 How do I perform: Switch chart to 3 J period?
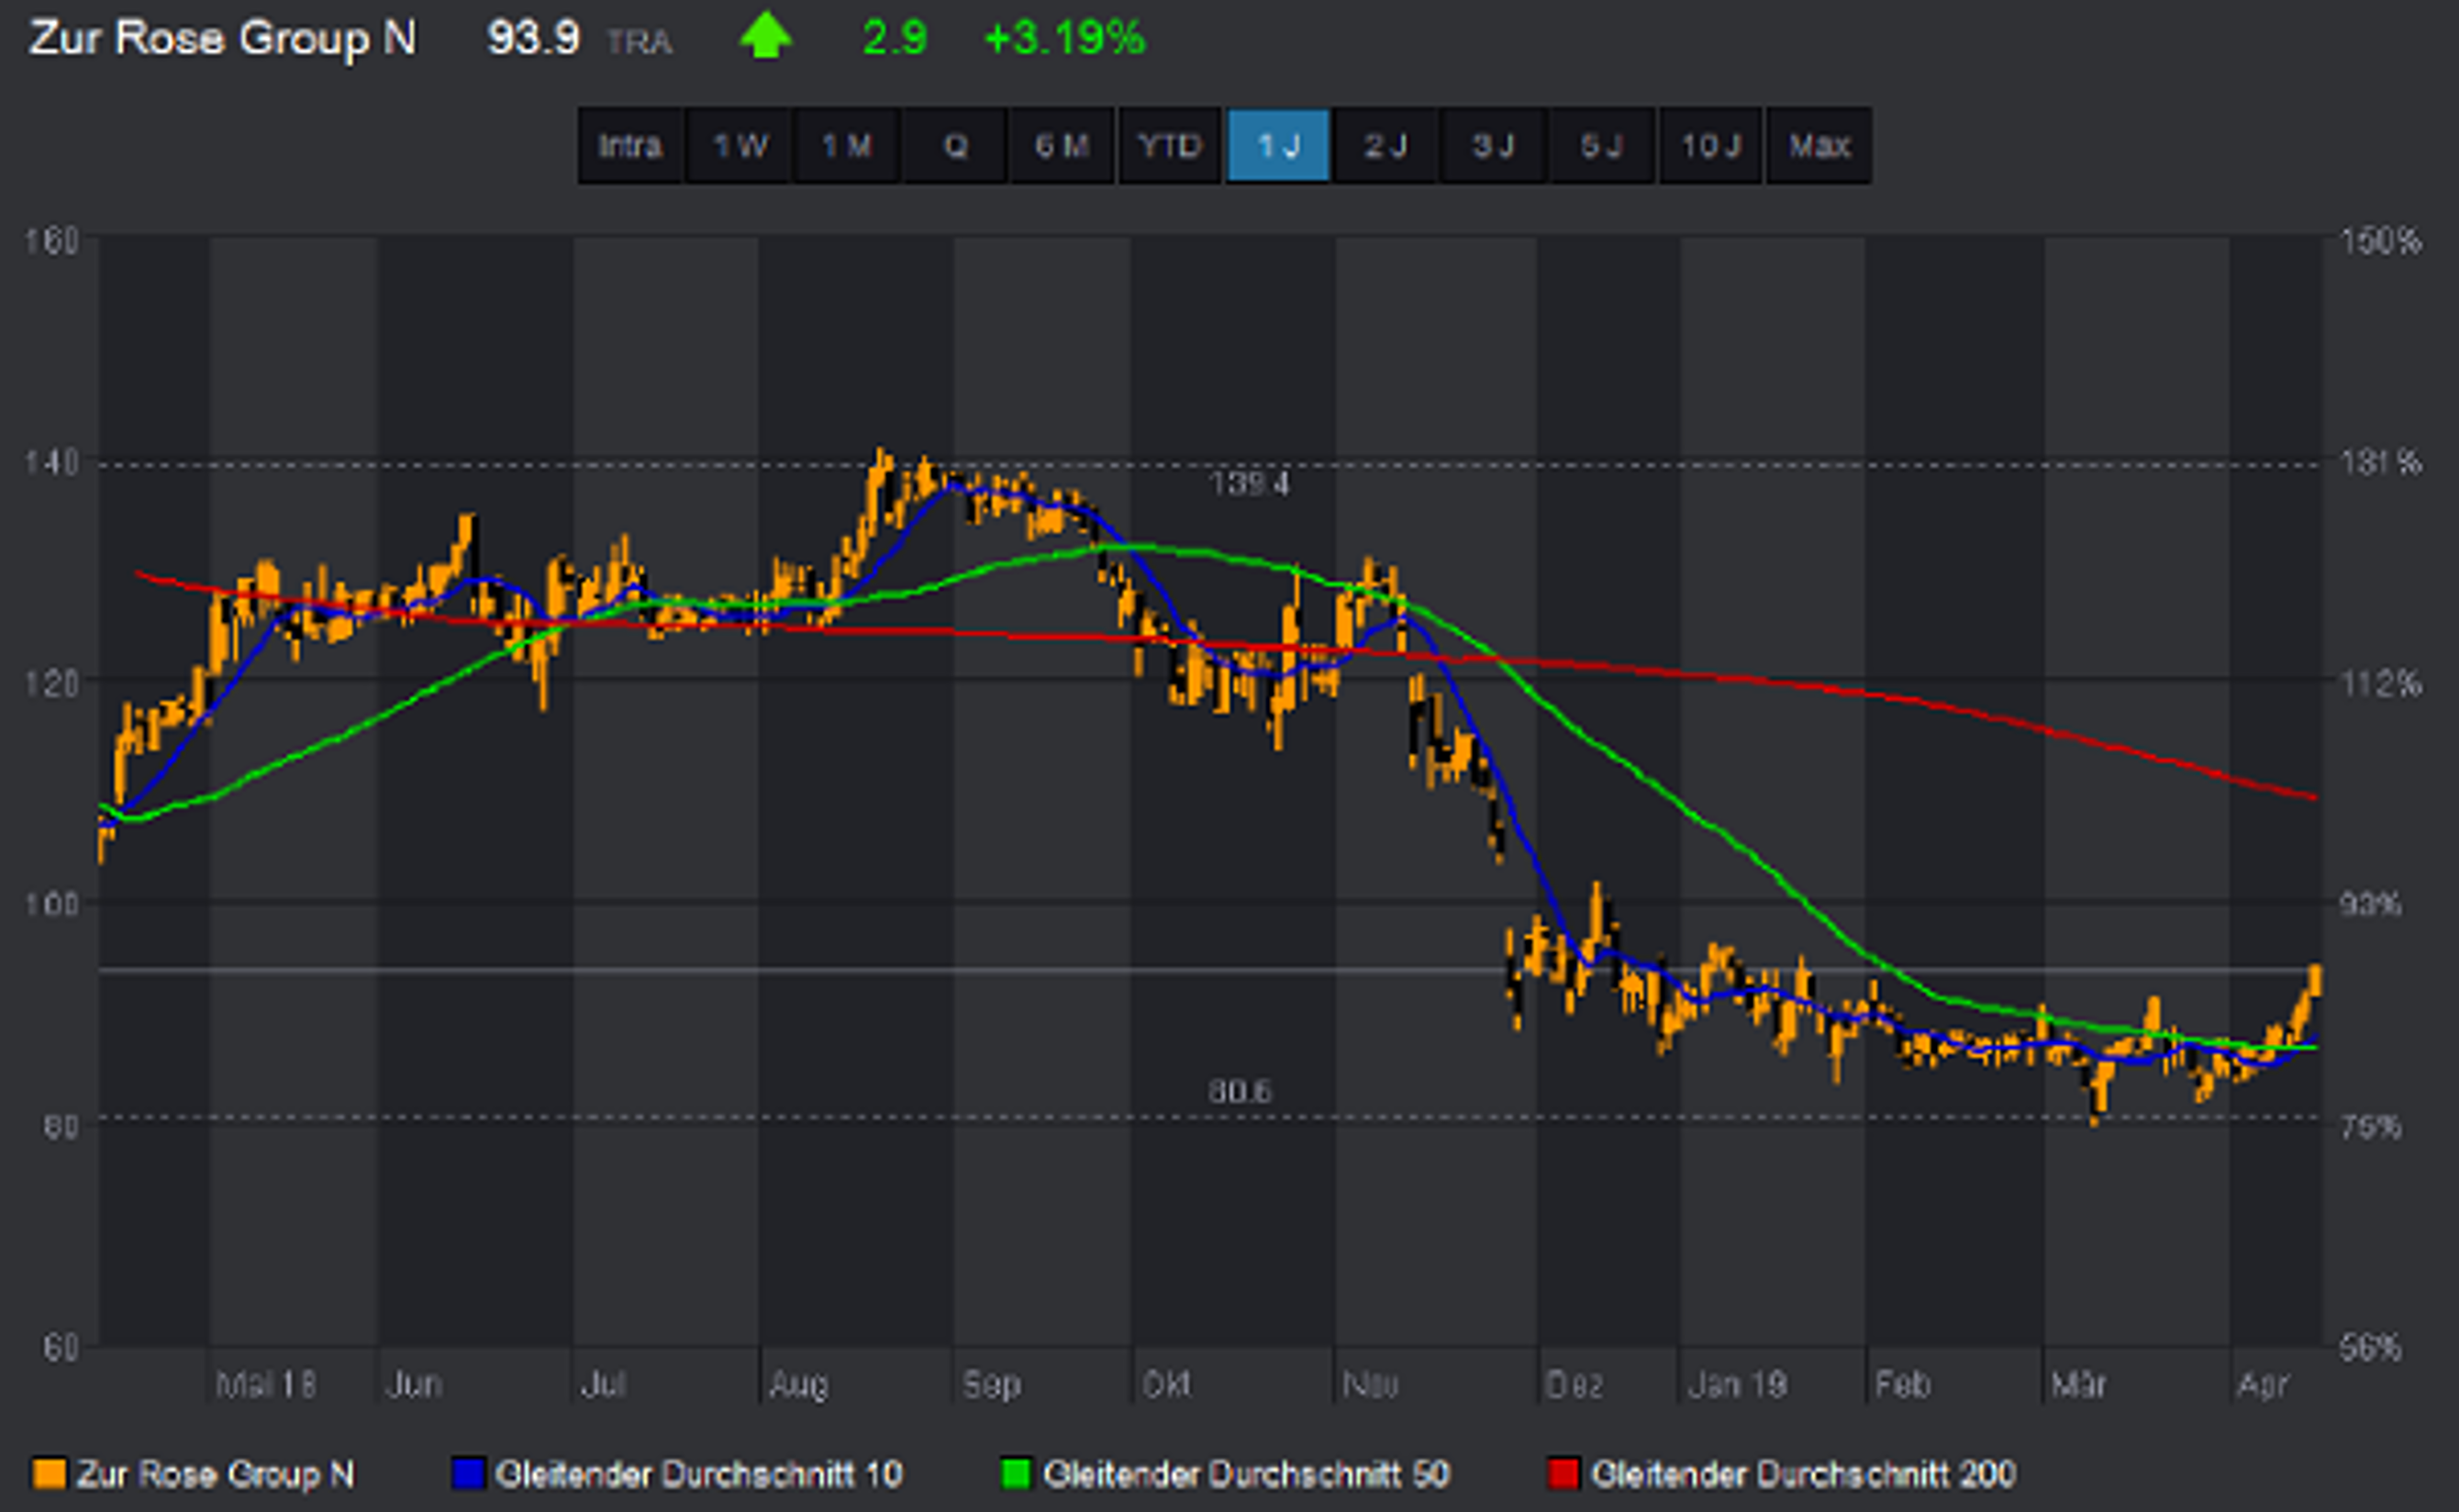point(1493,146)
